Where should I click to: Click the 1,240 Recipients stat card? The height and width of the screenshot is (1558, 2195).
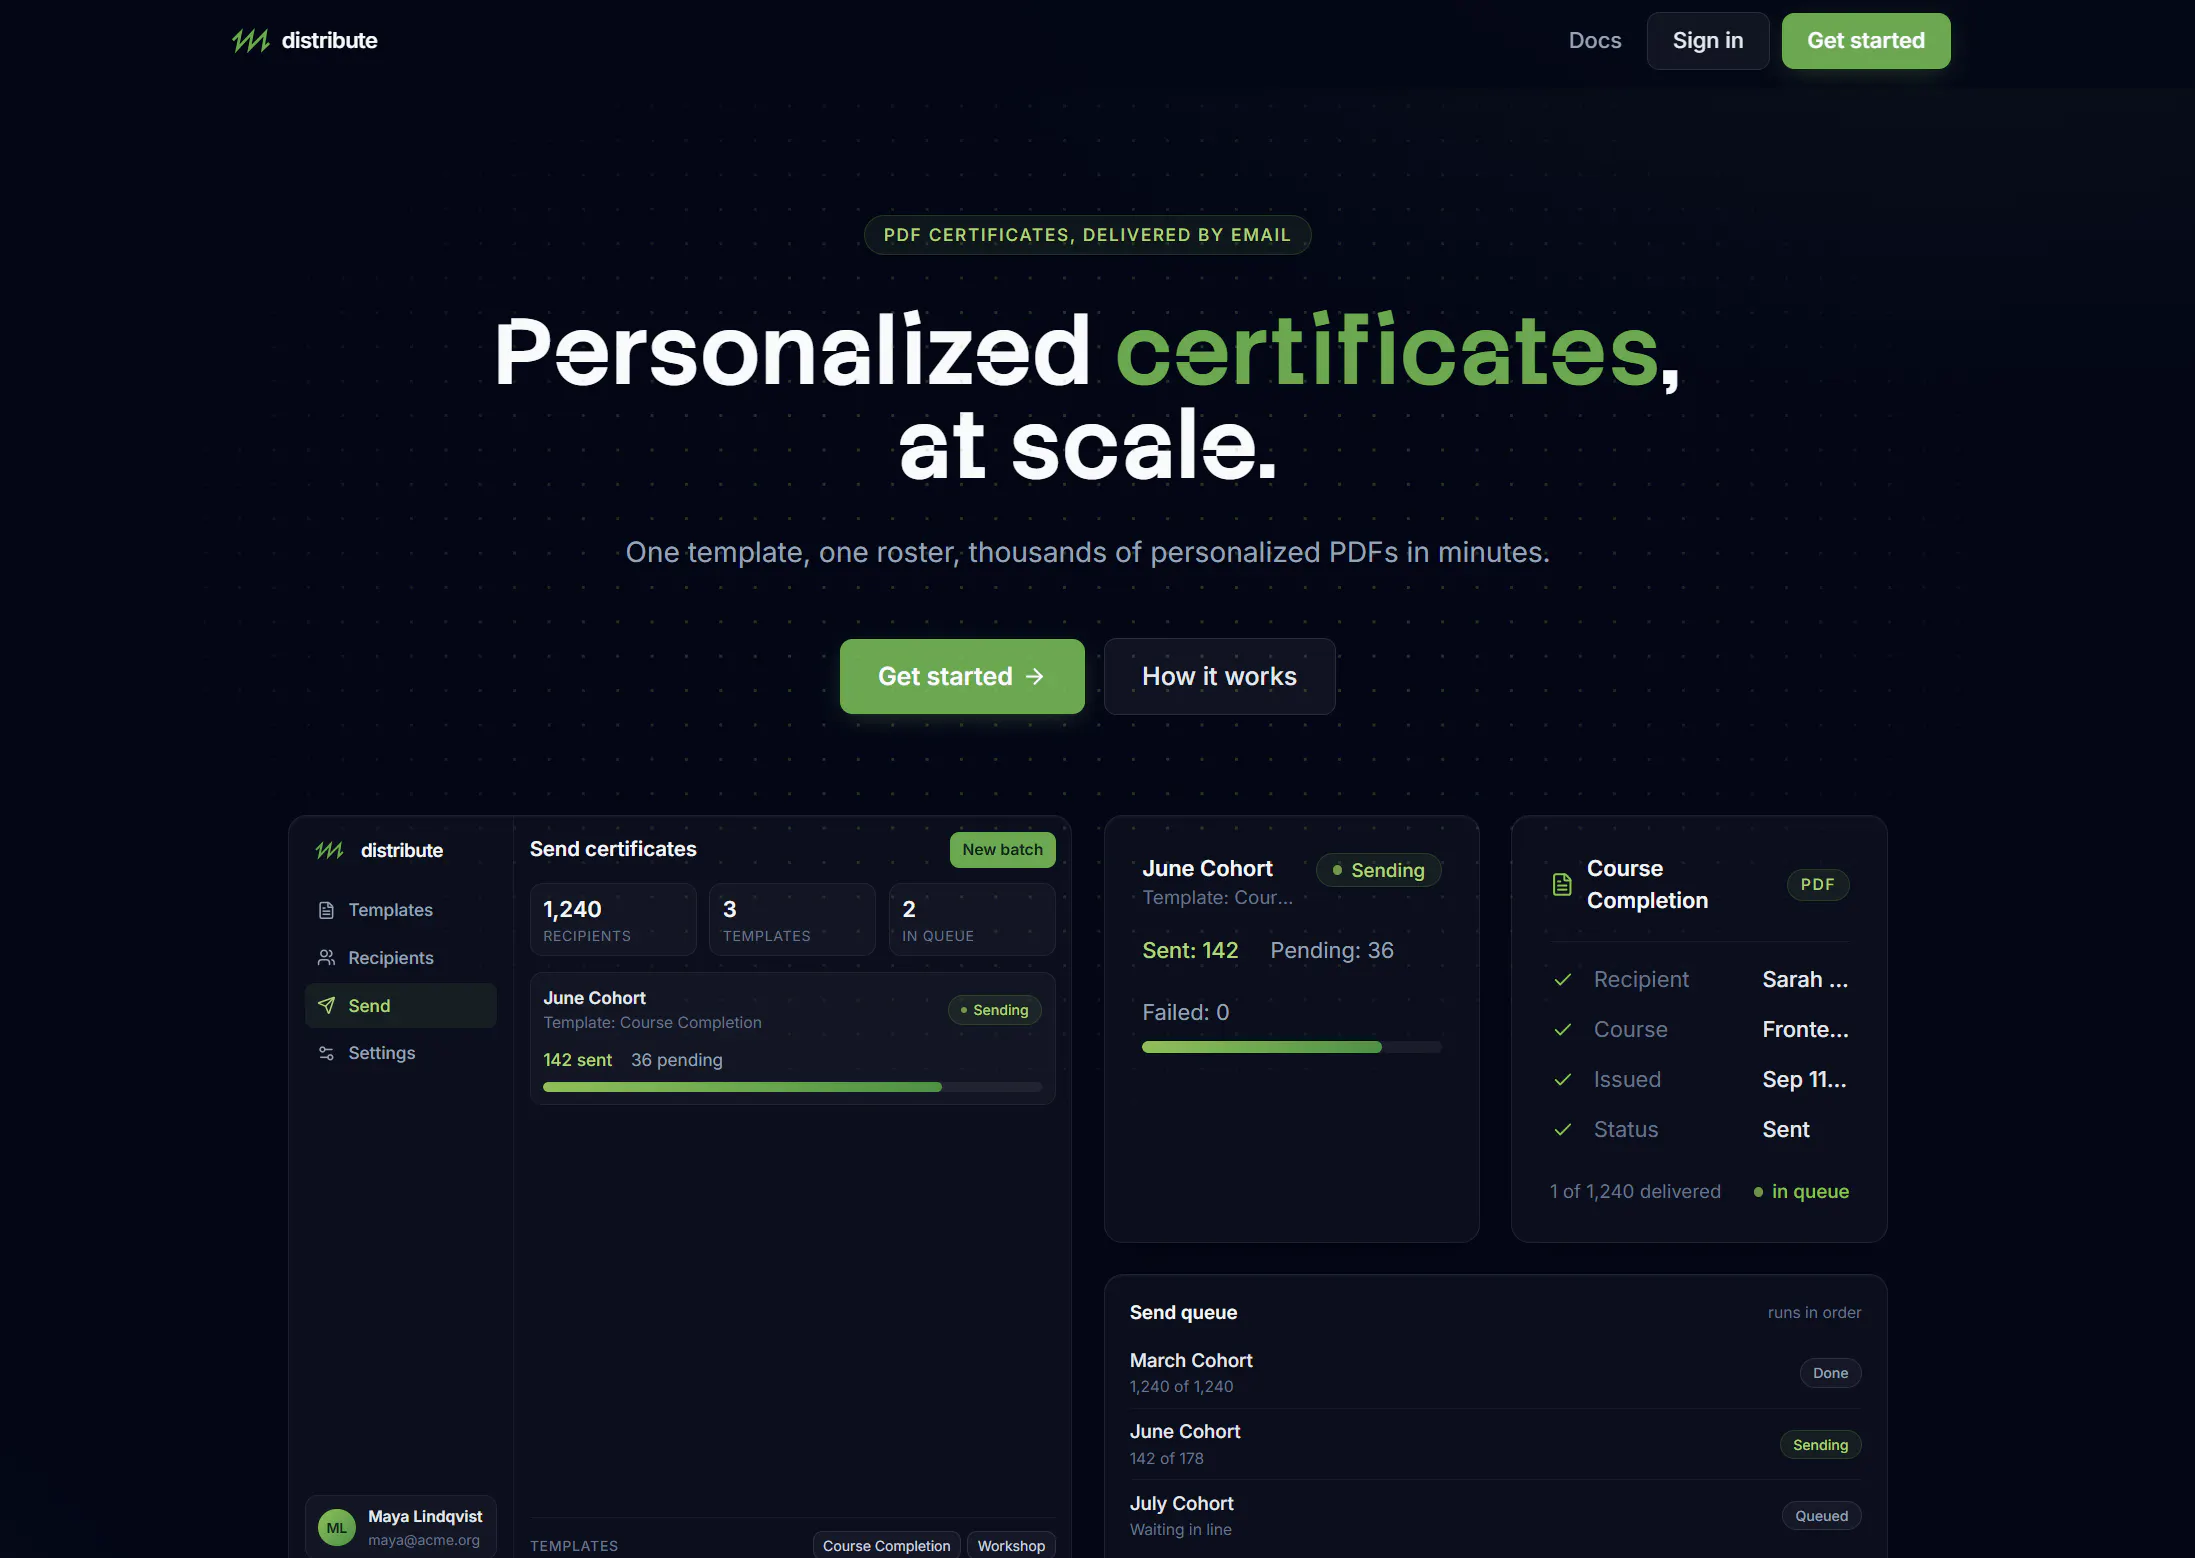coord(613,920)
